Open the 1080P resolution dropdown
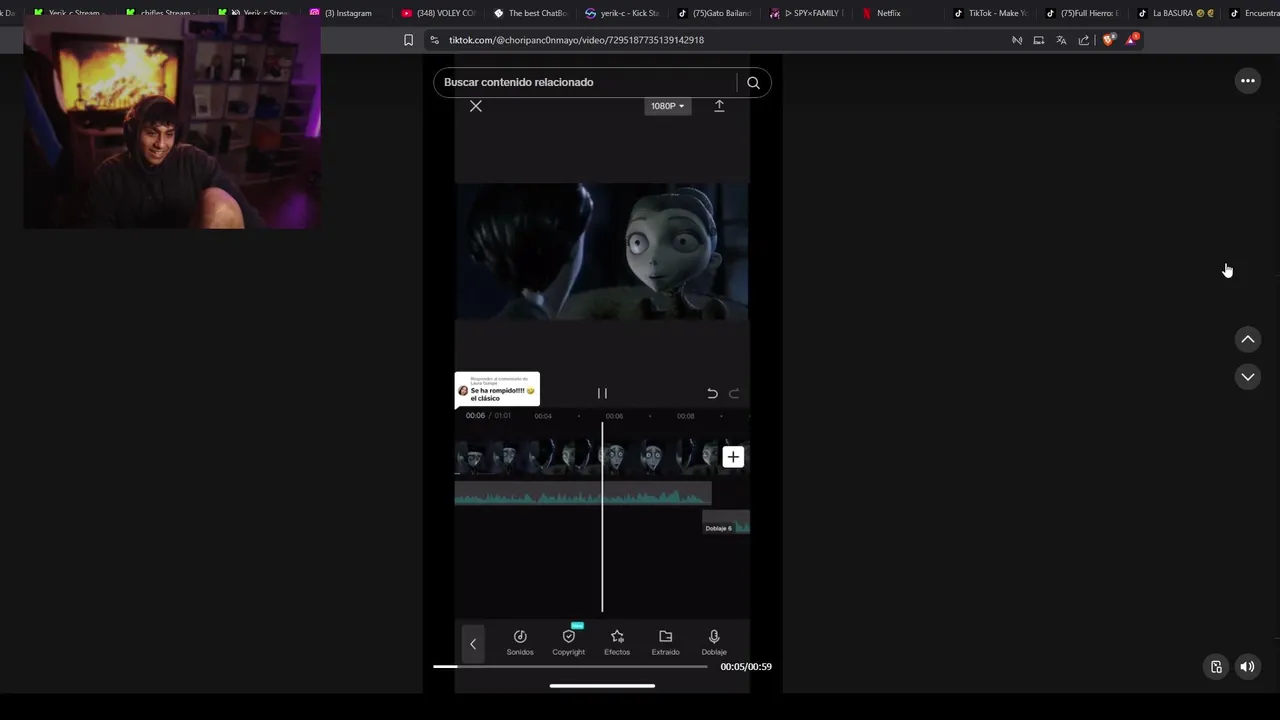 (x=667, y=106)
